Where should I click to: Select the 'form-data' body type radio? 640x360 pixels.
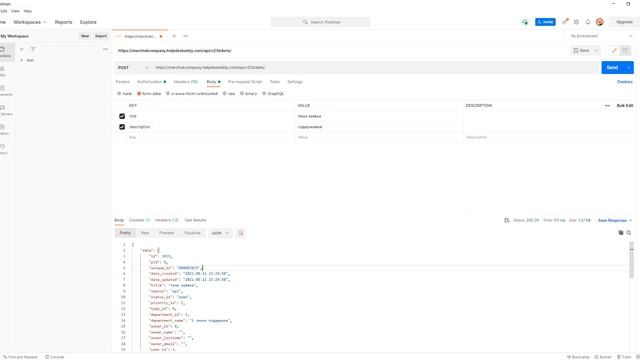pos(139,94)
